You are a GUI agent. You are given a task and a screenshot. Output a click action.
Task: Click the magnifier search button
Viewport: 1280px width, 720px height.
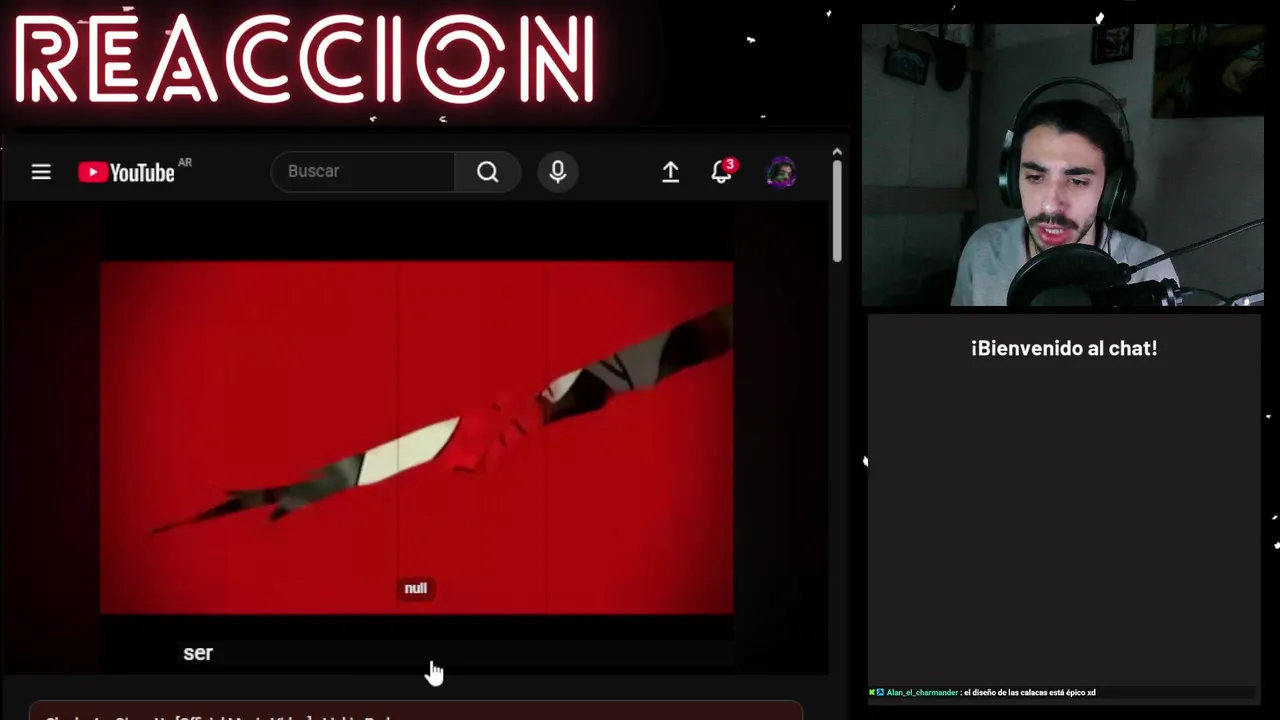(x=487, y=172)
